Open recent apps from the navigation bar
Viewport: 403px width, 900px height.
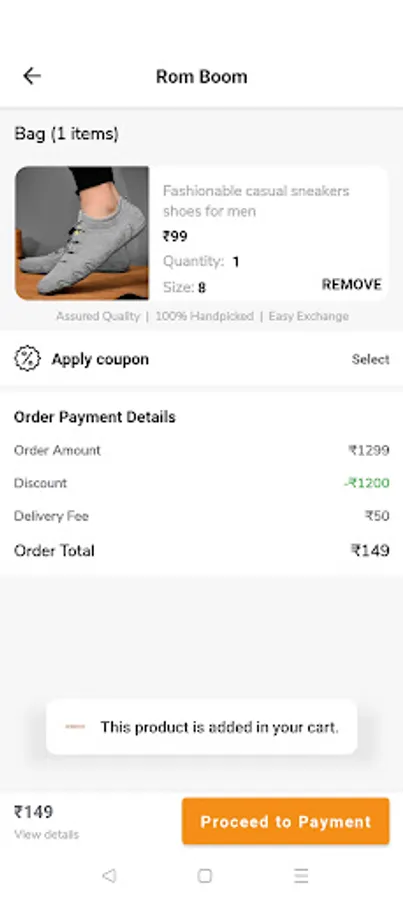pos(301,875)
